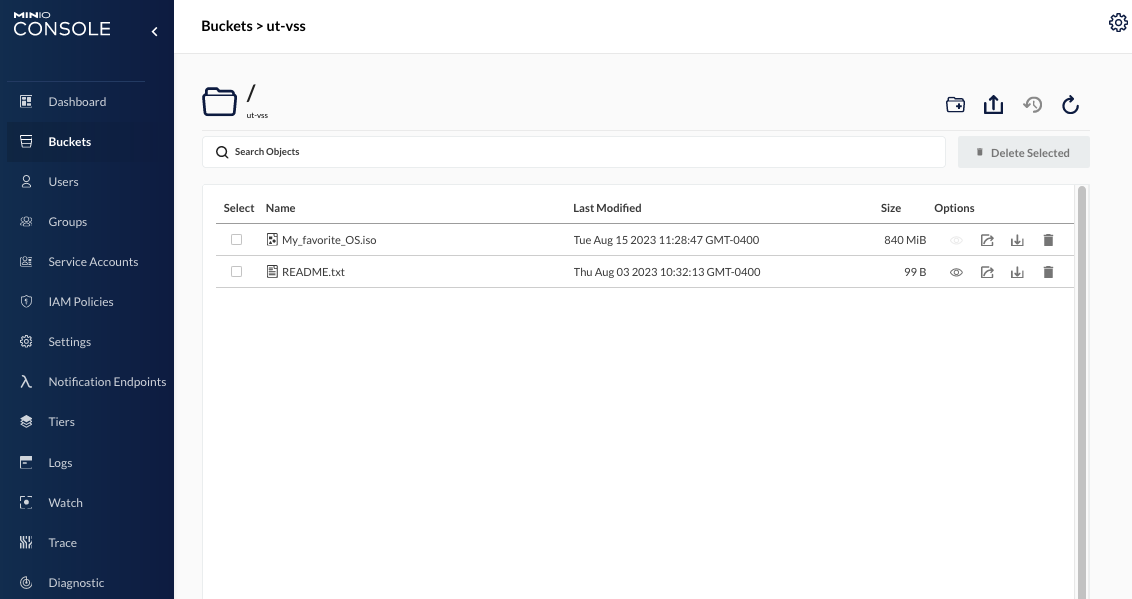The height and width of the screenshot is (599, 1132).
Task: Share the My_favorite_OS.iso file
Action: pyautogui.click(x=987, y=240)
